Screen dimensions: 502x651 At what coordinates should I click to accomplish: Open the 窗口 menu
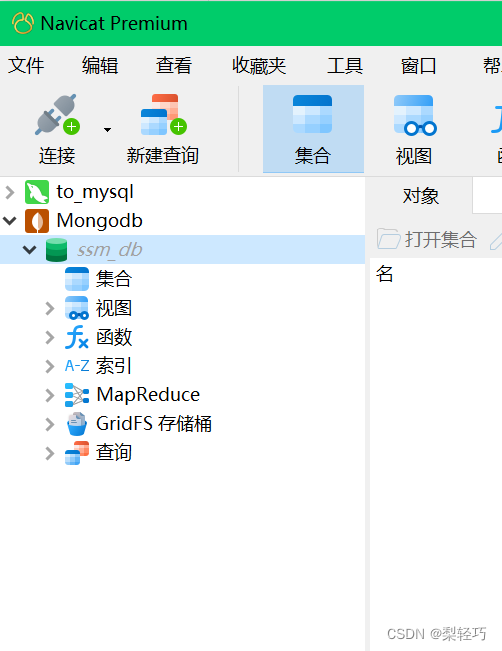click(419, 66)
